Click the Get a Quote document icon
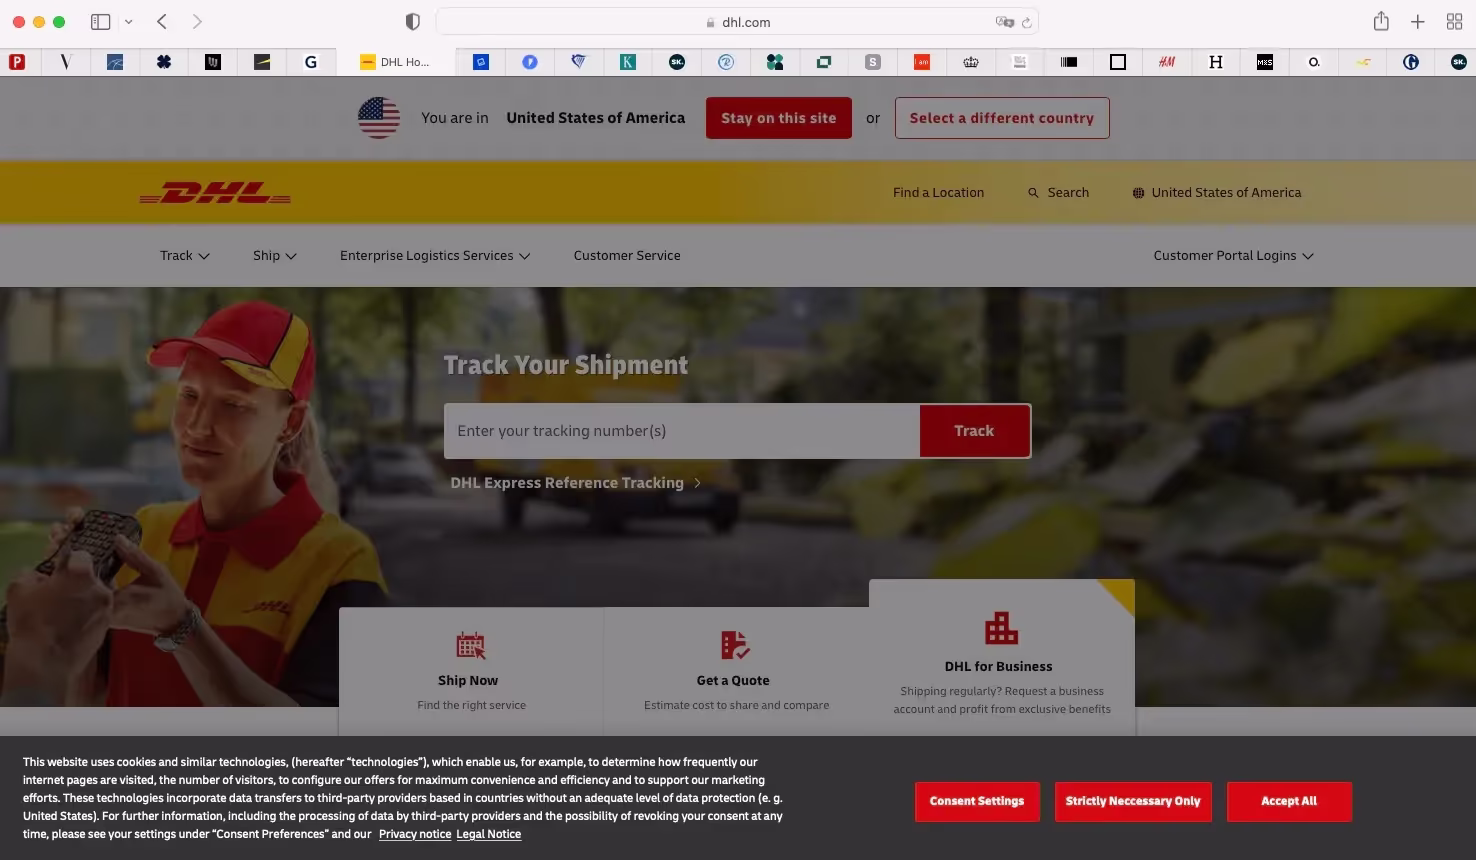This screenshot has height=860, width=1476. pyautogui.click(x=734, y=645)
